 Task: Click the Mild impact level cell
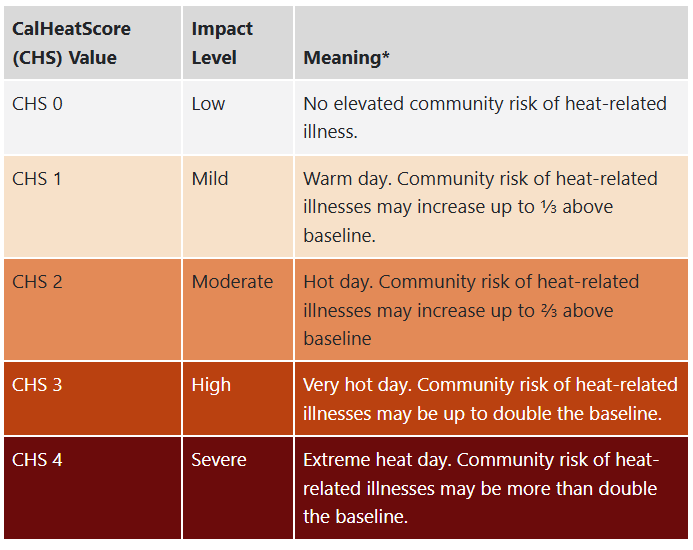tap(210, 179)
